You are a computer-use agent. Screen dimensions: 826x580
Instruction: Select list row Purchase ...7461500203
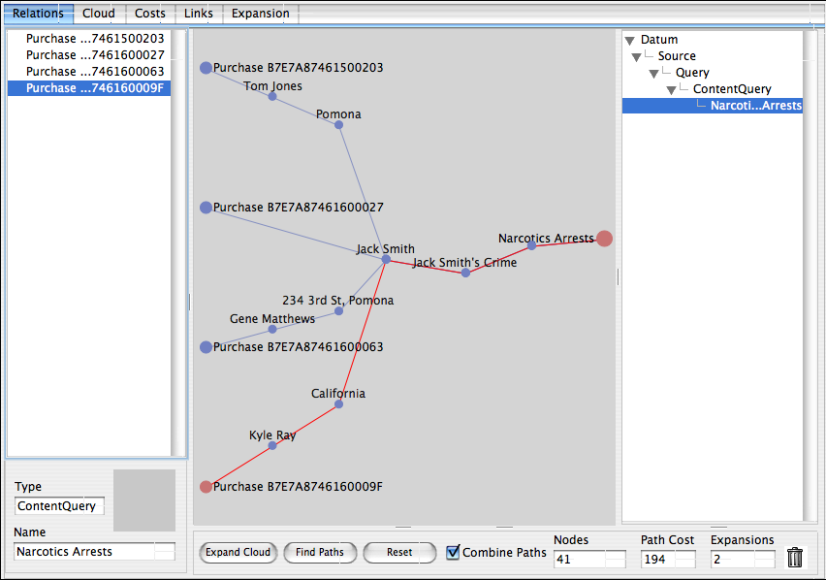point(89,38)
